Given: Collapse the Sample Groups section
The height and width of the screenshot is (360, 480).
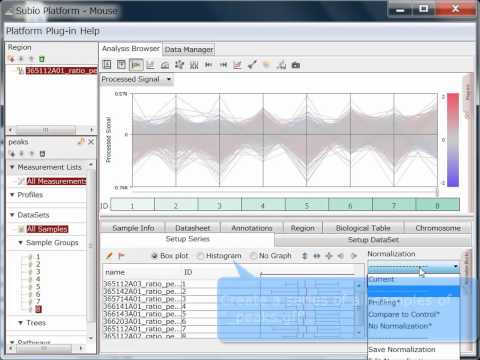Looking at the screenshot, I should pos(21,243).
